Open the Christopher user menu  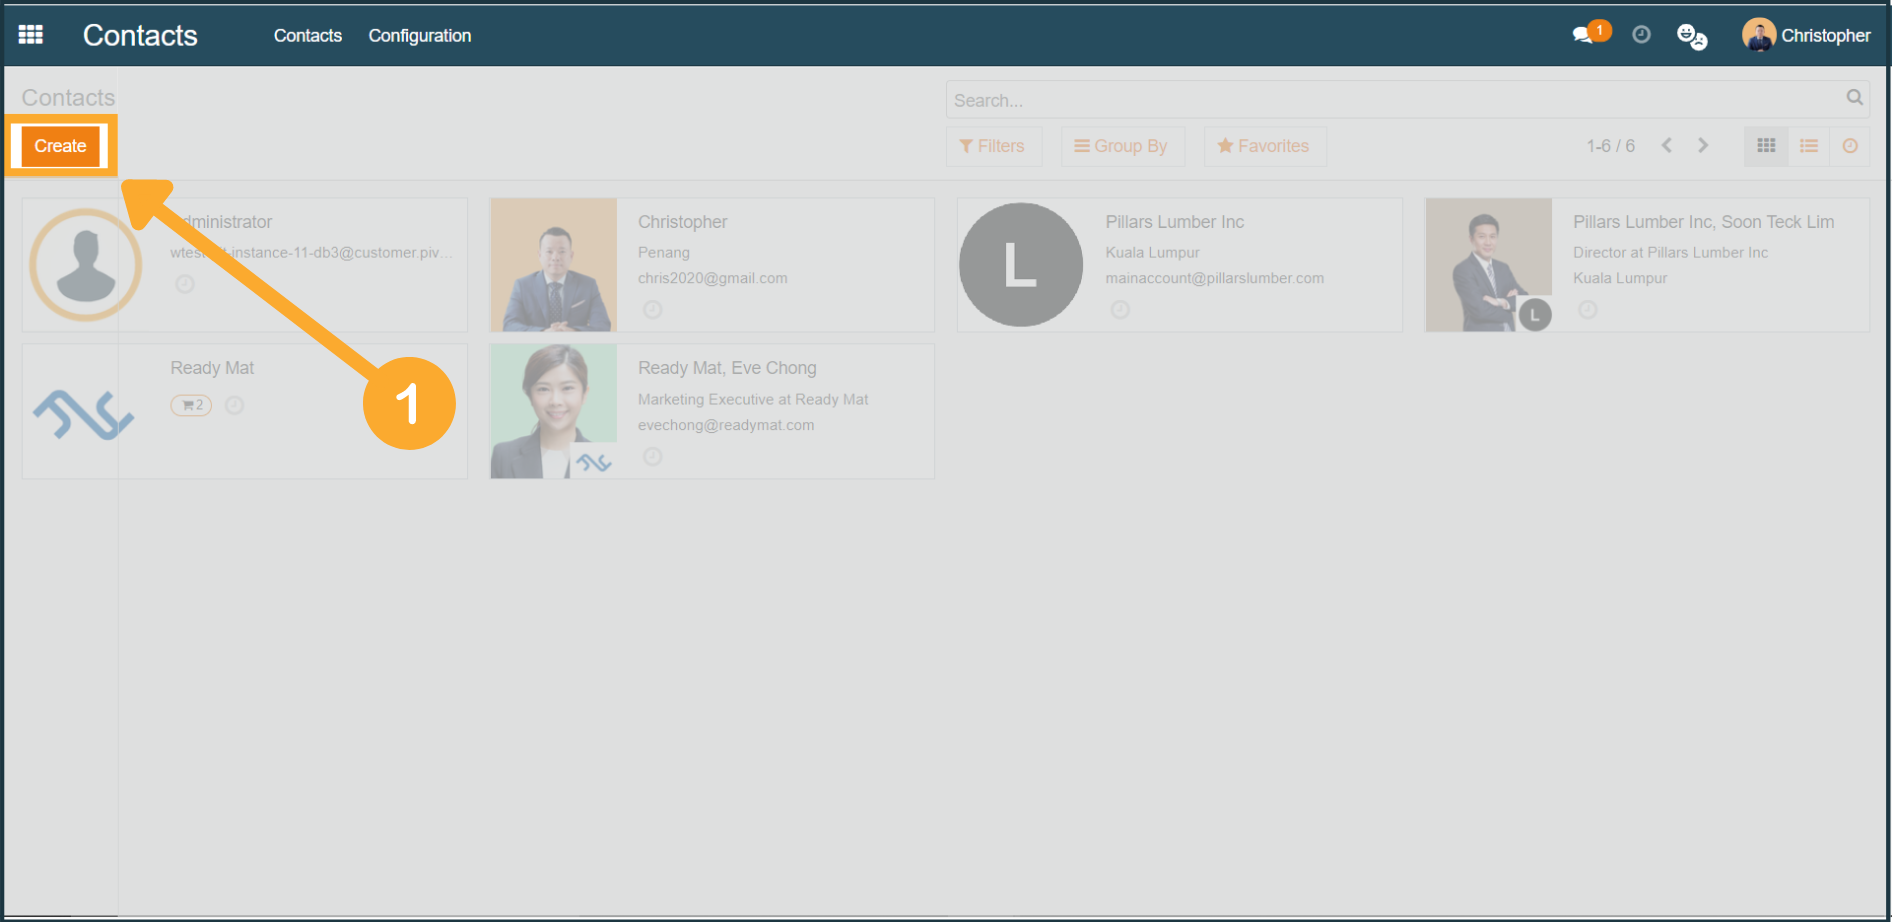(x=1806, y=35)
